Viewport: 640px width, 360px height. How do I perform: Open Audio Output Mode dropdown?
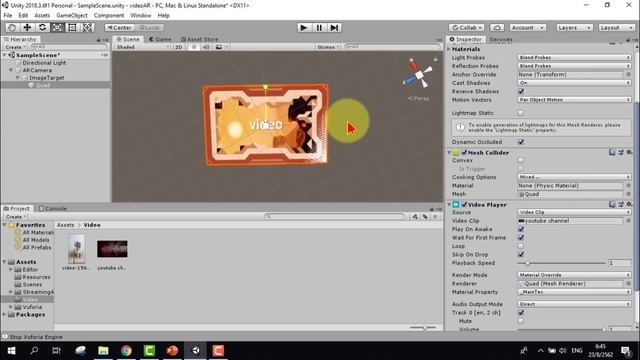click(x=574, y=304)
